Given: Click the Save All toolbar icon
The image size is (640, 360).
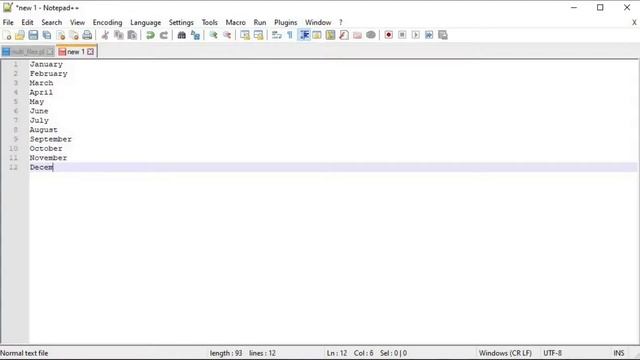Looking at the screenshot, I should tap(47, 35).
